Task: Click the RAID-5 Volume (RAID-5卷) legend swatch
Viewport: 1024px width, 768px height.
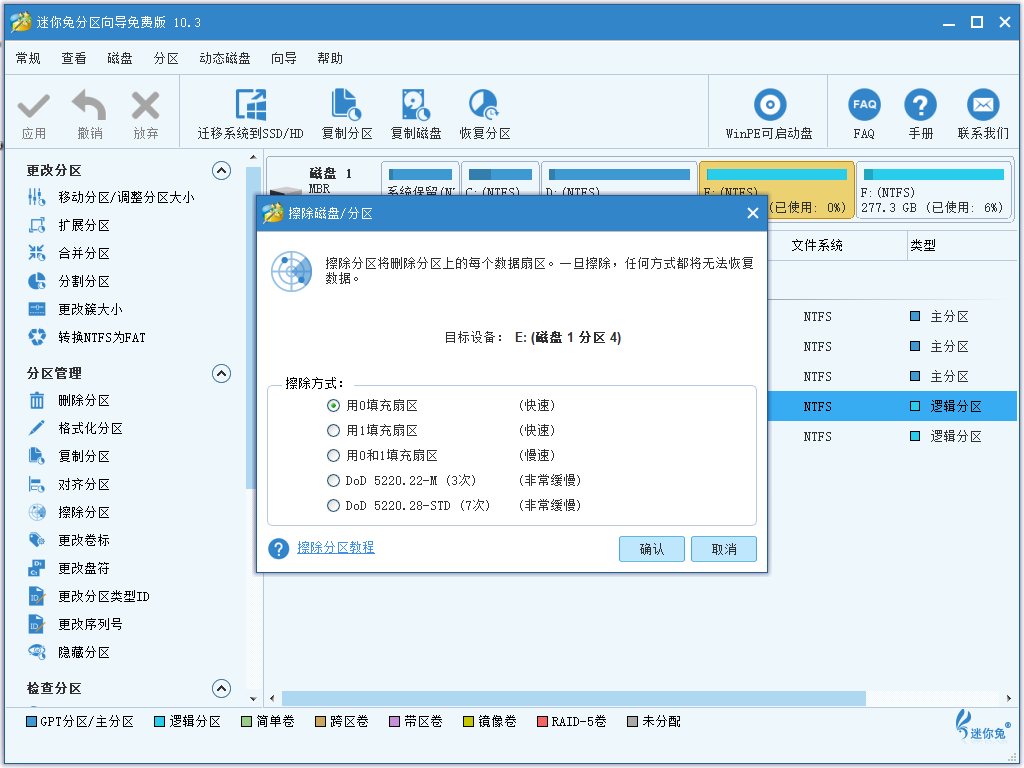Action: 542,722
